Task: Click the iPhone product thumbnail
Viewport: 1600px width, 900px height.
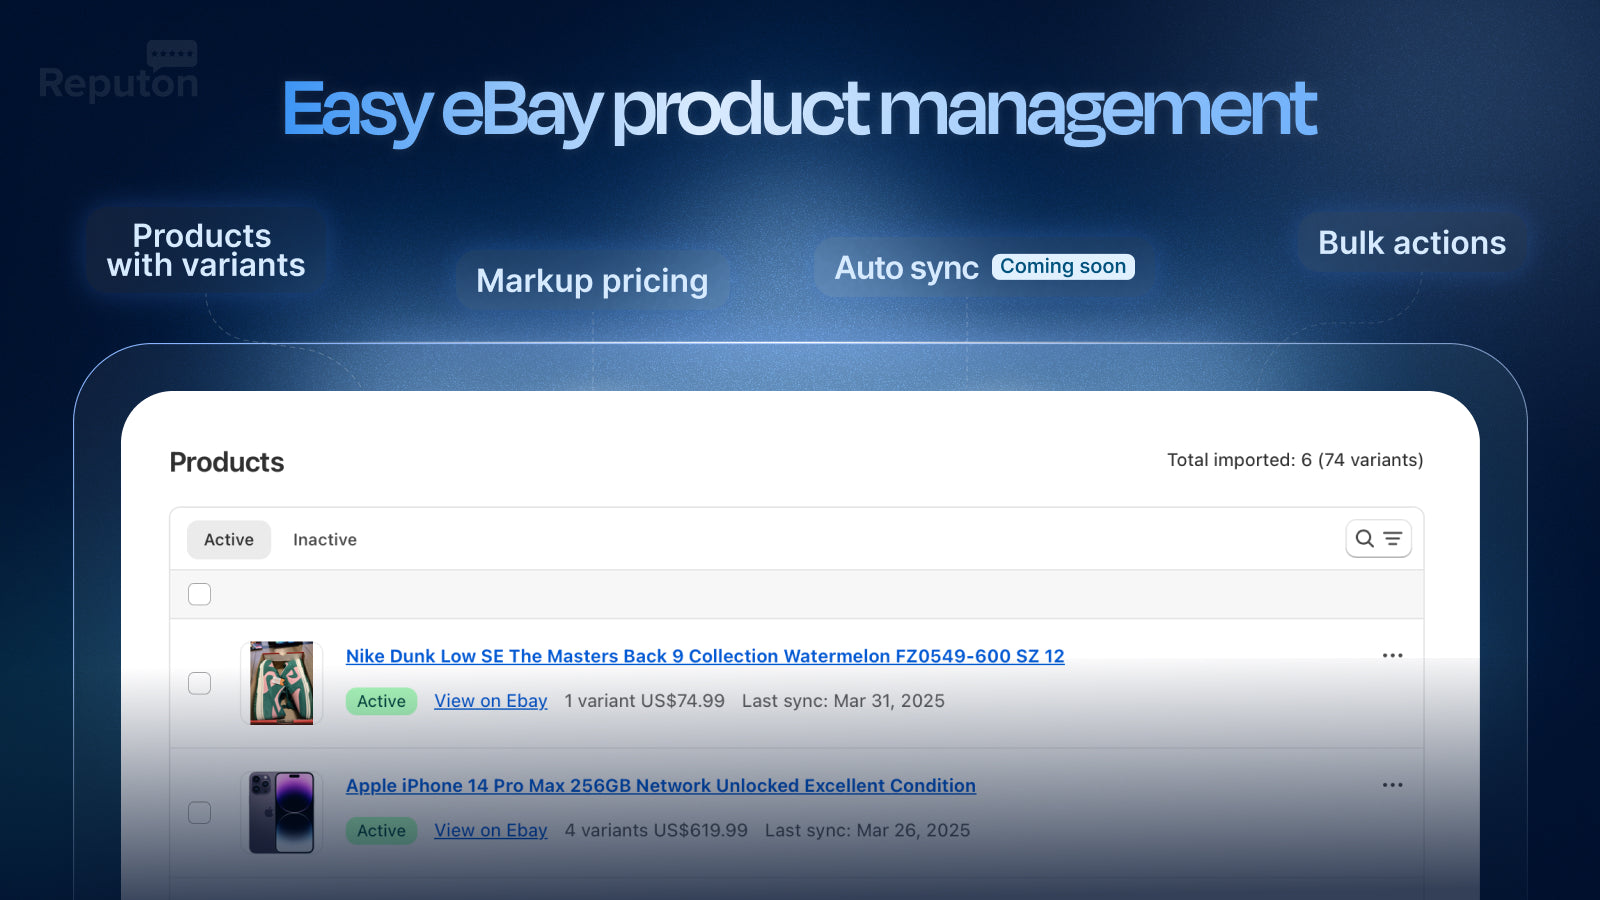Action: [x=282, y=813]
